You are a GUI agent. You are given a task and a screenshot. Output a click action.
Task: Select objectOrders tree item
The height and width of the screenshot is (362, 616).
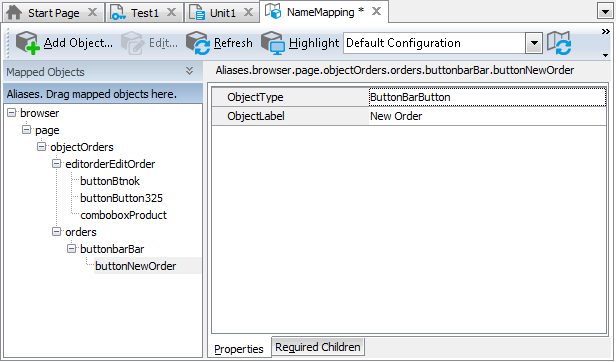pyautogui.click(x=82, y=147)
